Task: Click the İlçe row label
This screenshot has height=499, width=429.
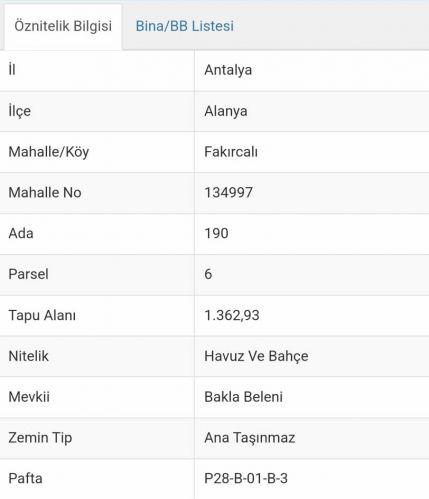Action: pyautogui.click(x=20, y=111)
